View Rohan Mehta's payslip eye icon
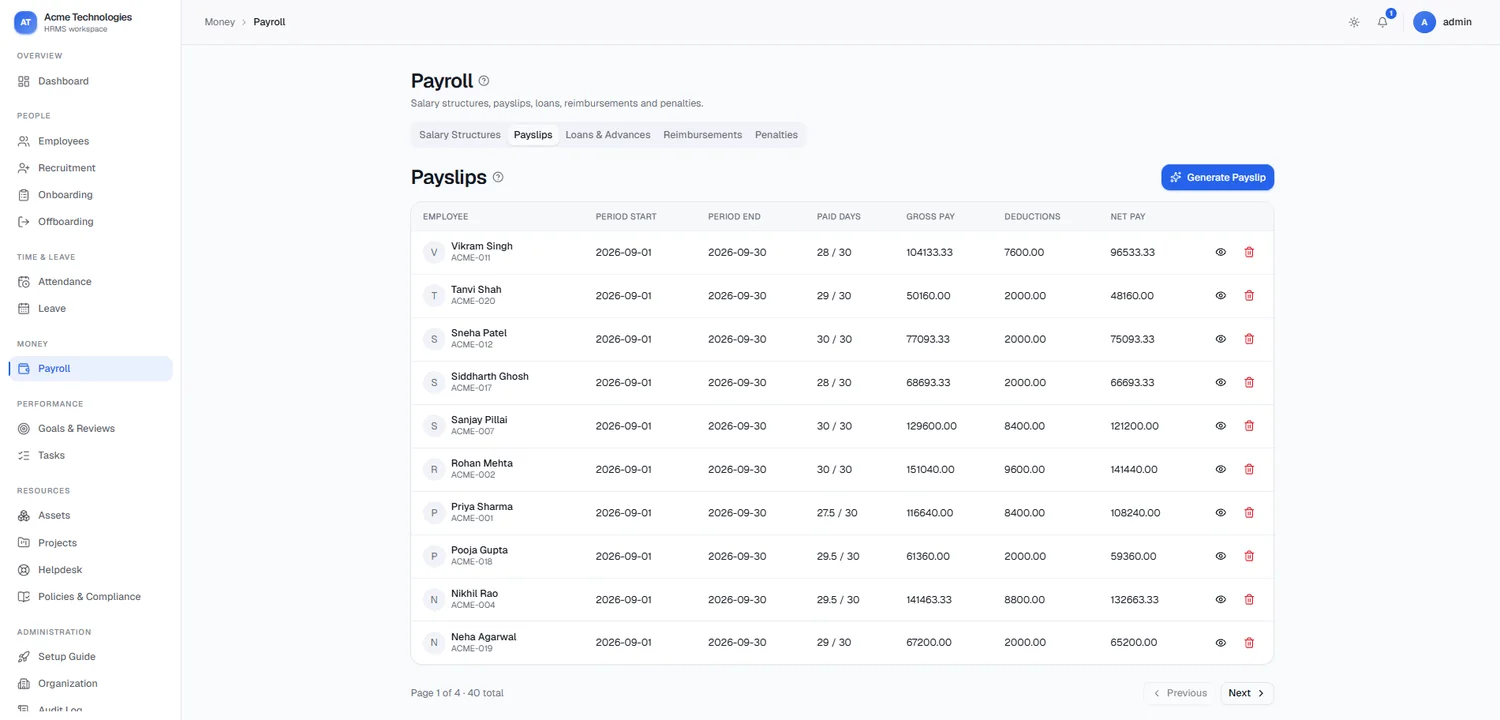 (1220, 469)
